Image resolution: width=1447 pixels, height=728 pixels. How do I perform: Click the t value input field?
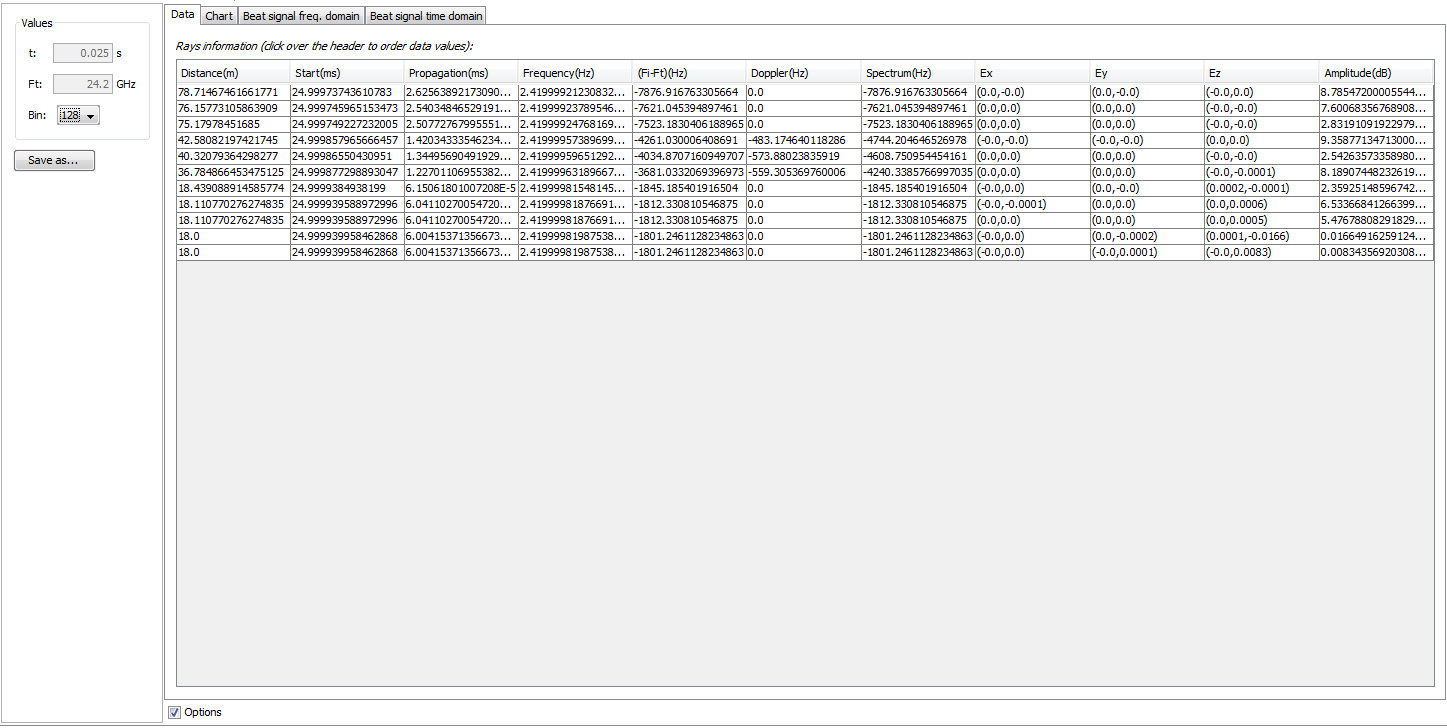(82, 53)
